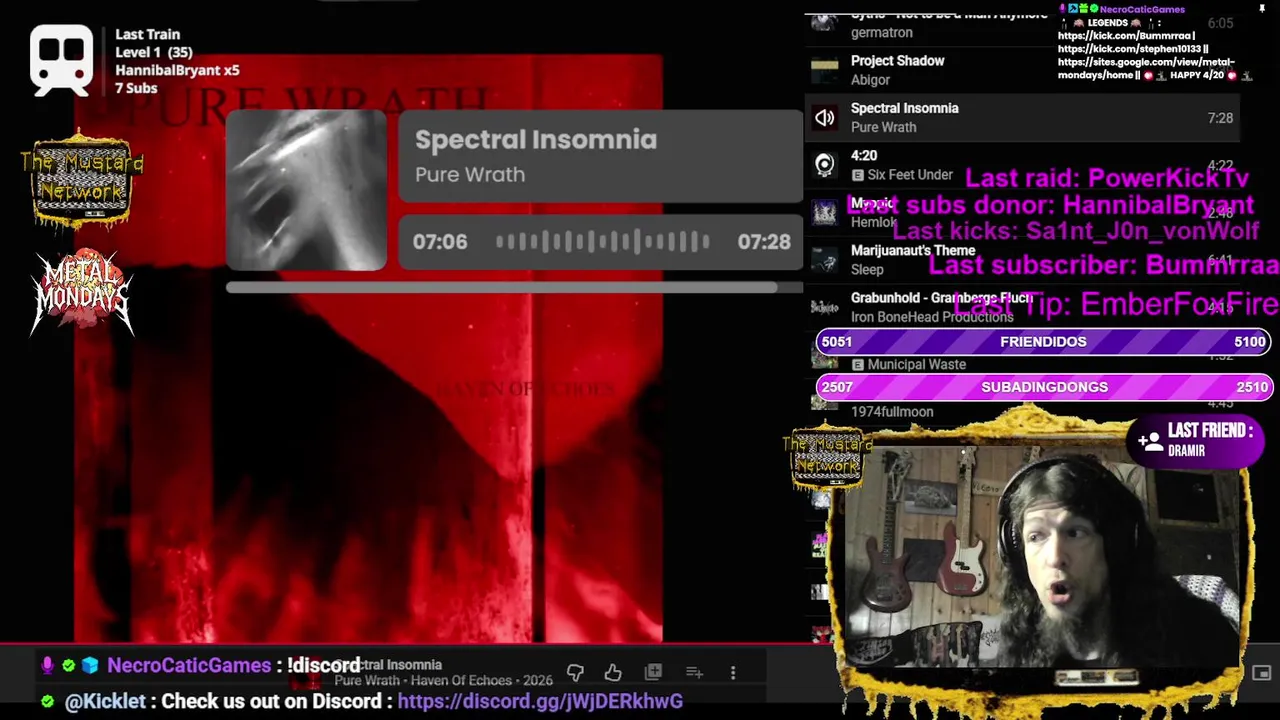
Task: Click the Last subscriber: Bummrraa text
Action: pos(1104,265)
